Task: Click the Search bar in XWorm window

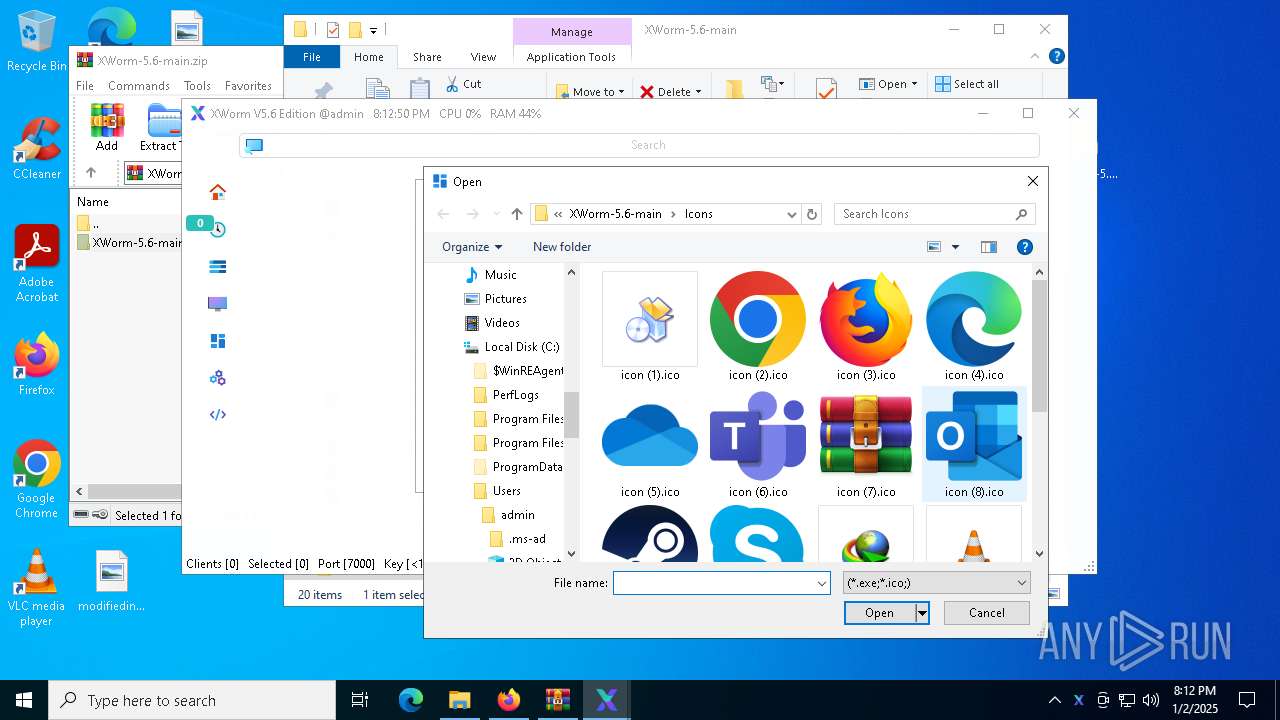Action: click(640, 145)
